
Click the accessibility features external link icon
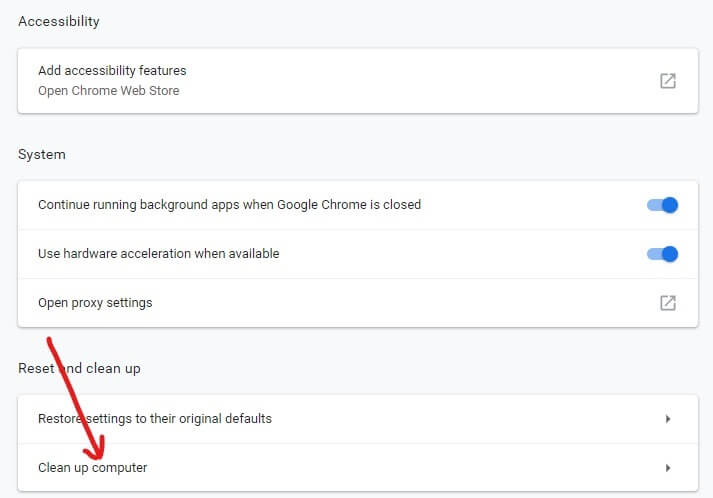[x=668, y=81]
